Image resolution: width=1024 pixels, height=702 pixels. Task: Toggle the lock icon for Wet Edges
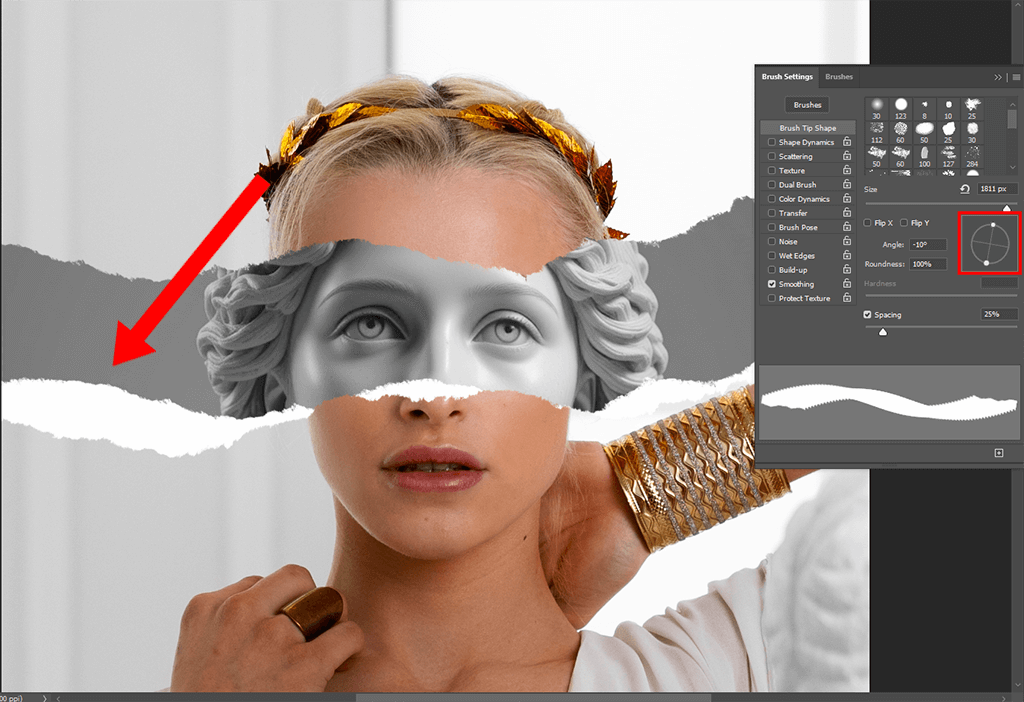847,255
